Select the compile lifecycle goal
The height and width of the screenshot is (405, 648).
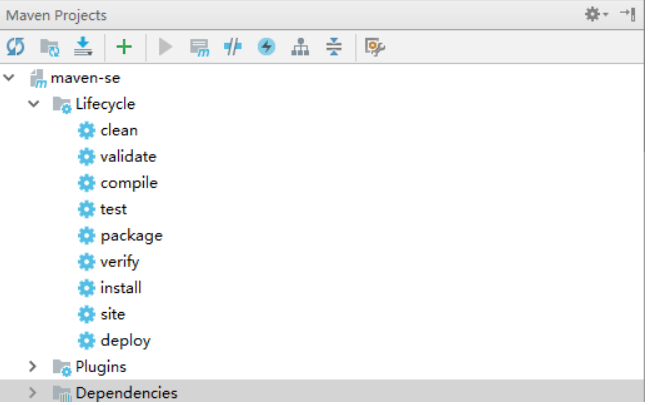pos(129,183)
